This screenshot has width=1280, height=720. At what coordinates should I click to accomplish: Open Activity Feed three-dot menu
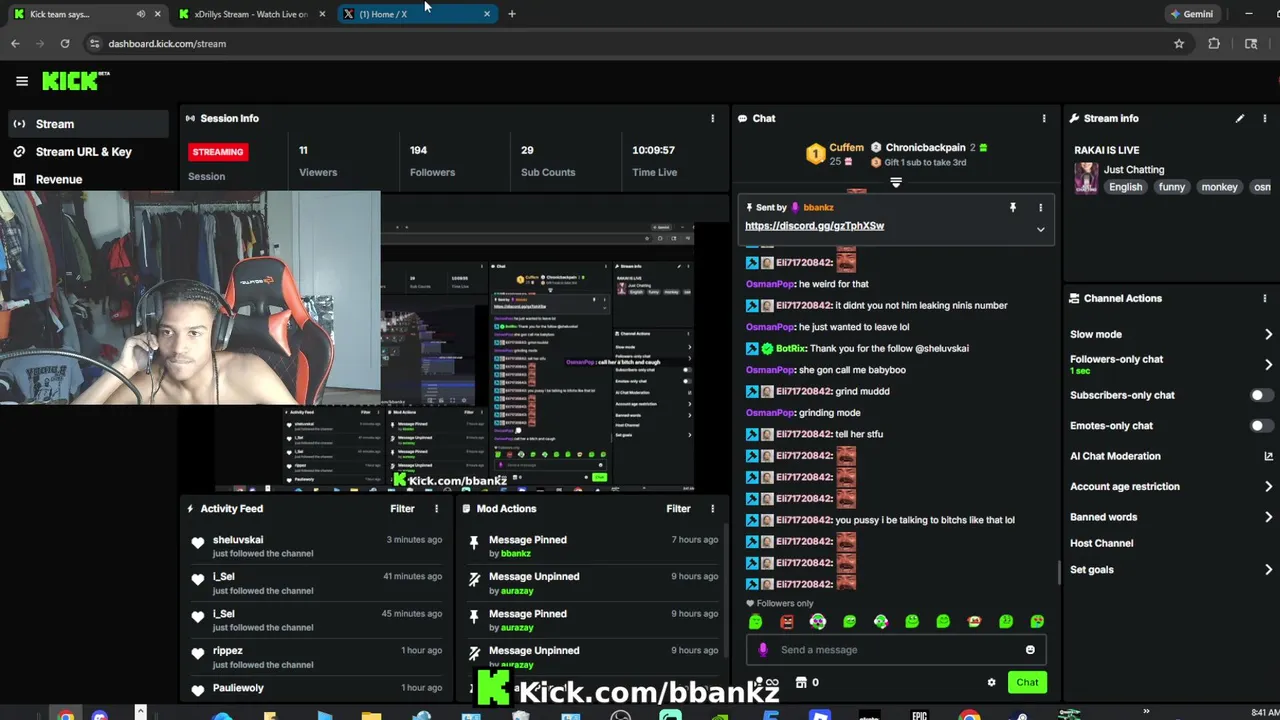[x=436, y=508]
